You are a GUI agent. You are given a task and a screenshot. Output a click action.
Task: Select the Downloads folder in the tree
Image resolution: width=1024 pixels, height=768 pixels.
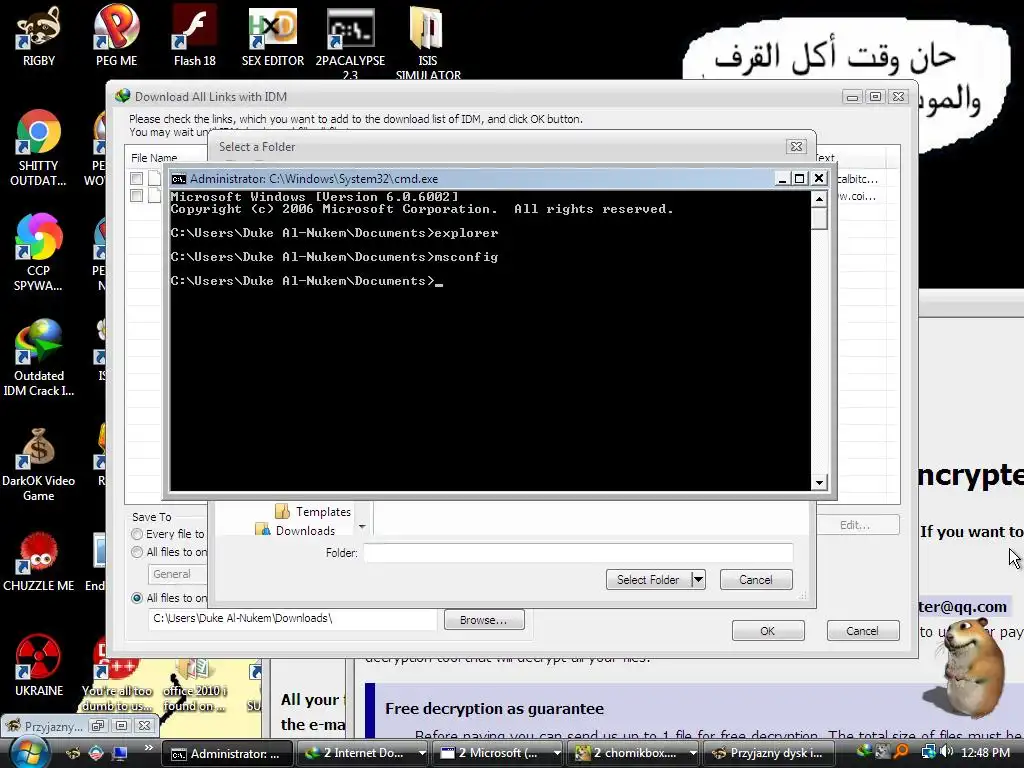point(295,530)
